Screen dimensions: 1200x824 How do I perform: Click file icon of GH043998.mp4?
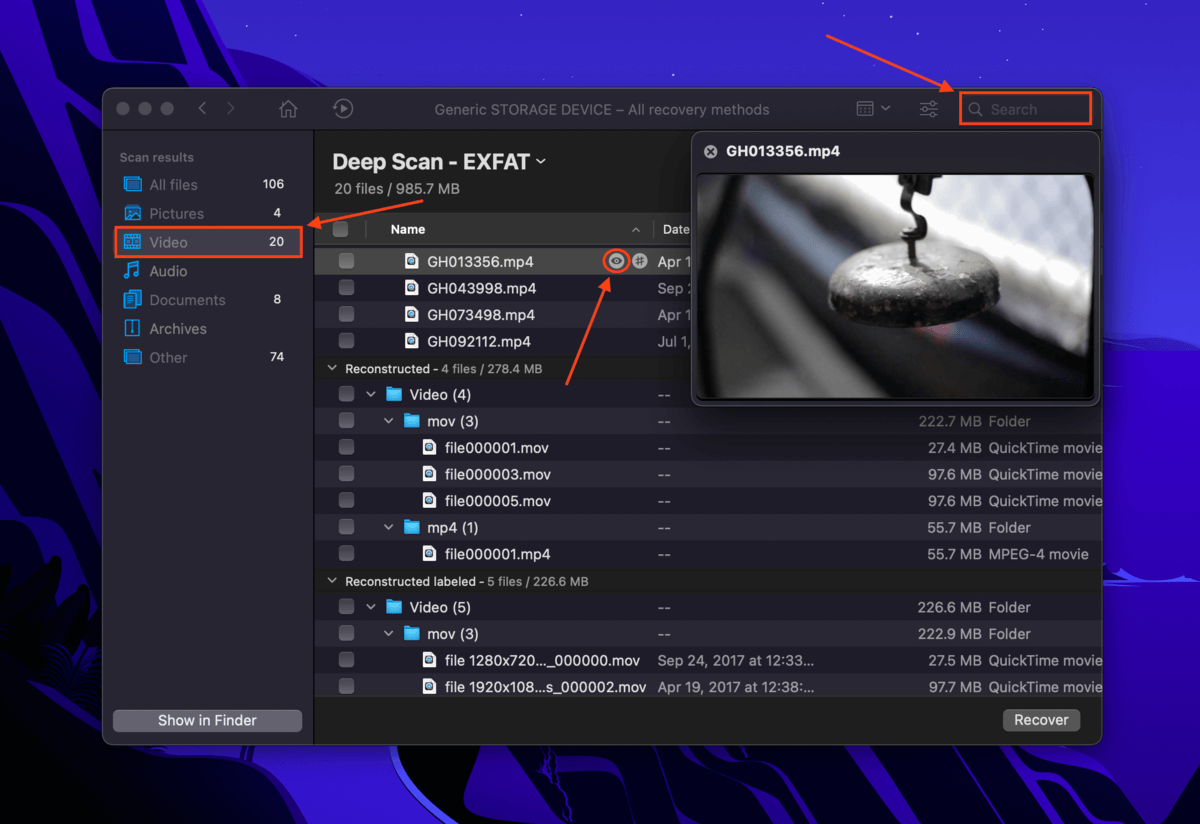click(x=411, y=288)
